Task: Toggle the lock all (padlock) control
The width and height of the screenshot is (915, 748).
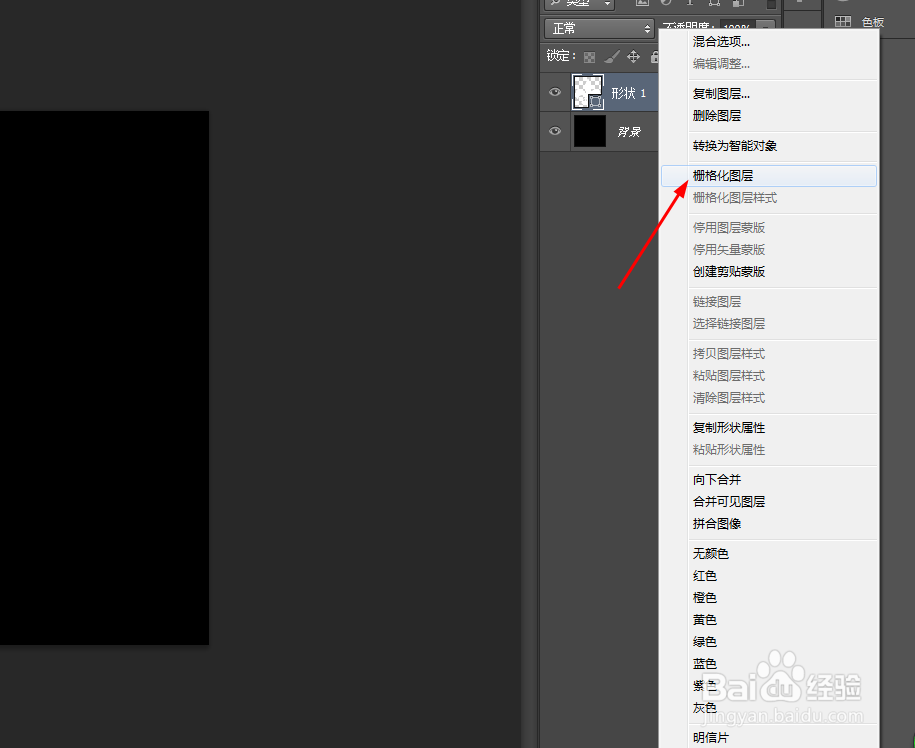Action: click(654, 56)
